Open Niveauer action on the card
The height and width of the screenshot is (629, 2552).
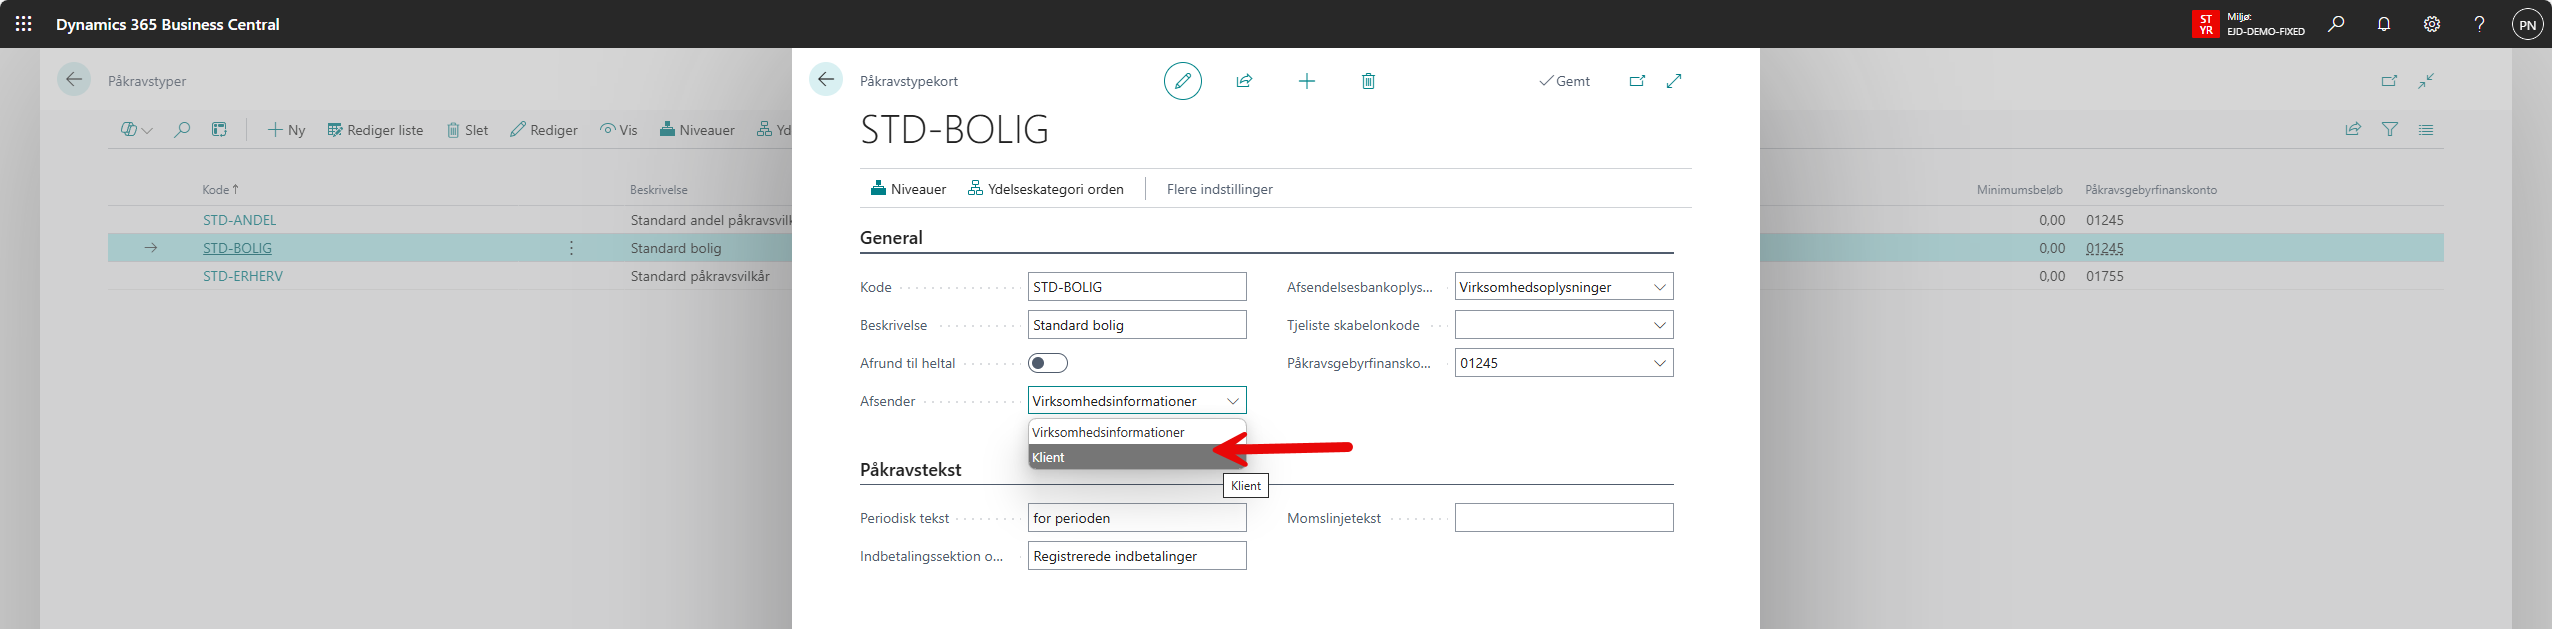click(x=908, y=189)
